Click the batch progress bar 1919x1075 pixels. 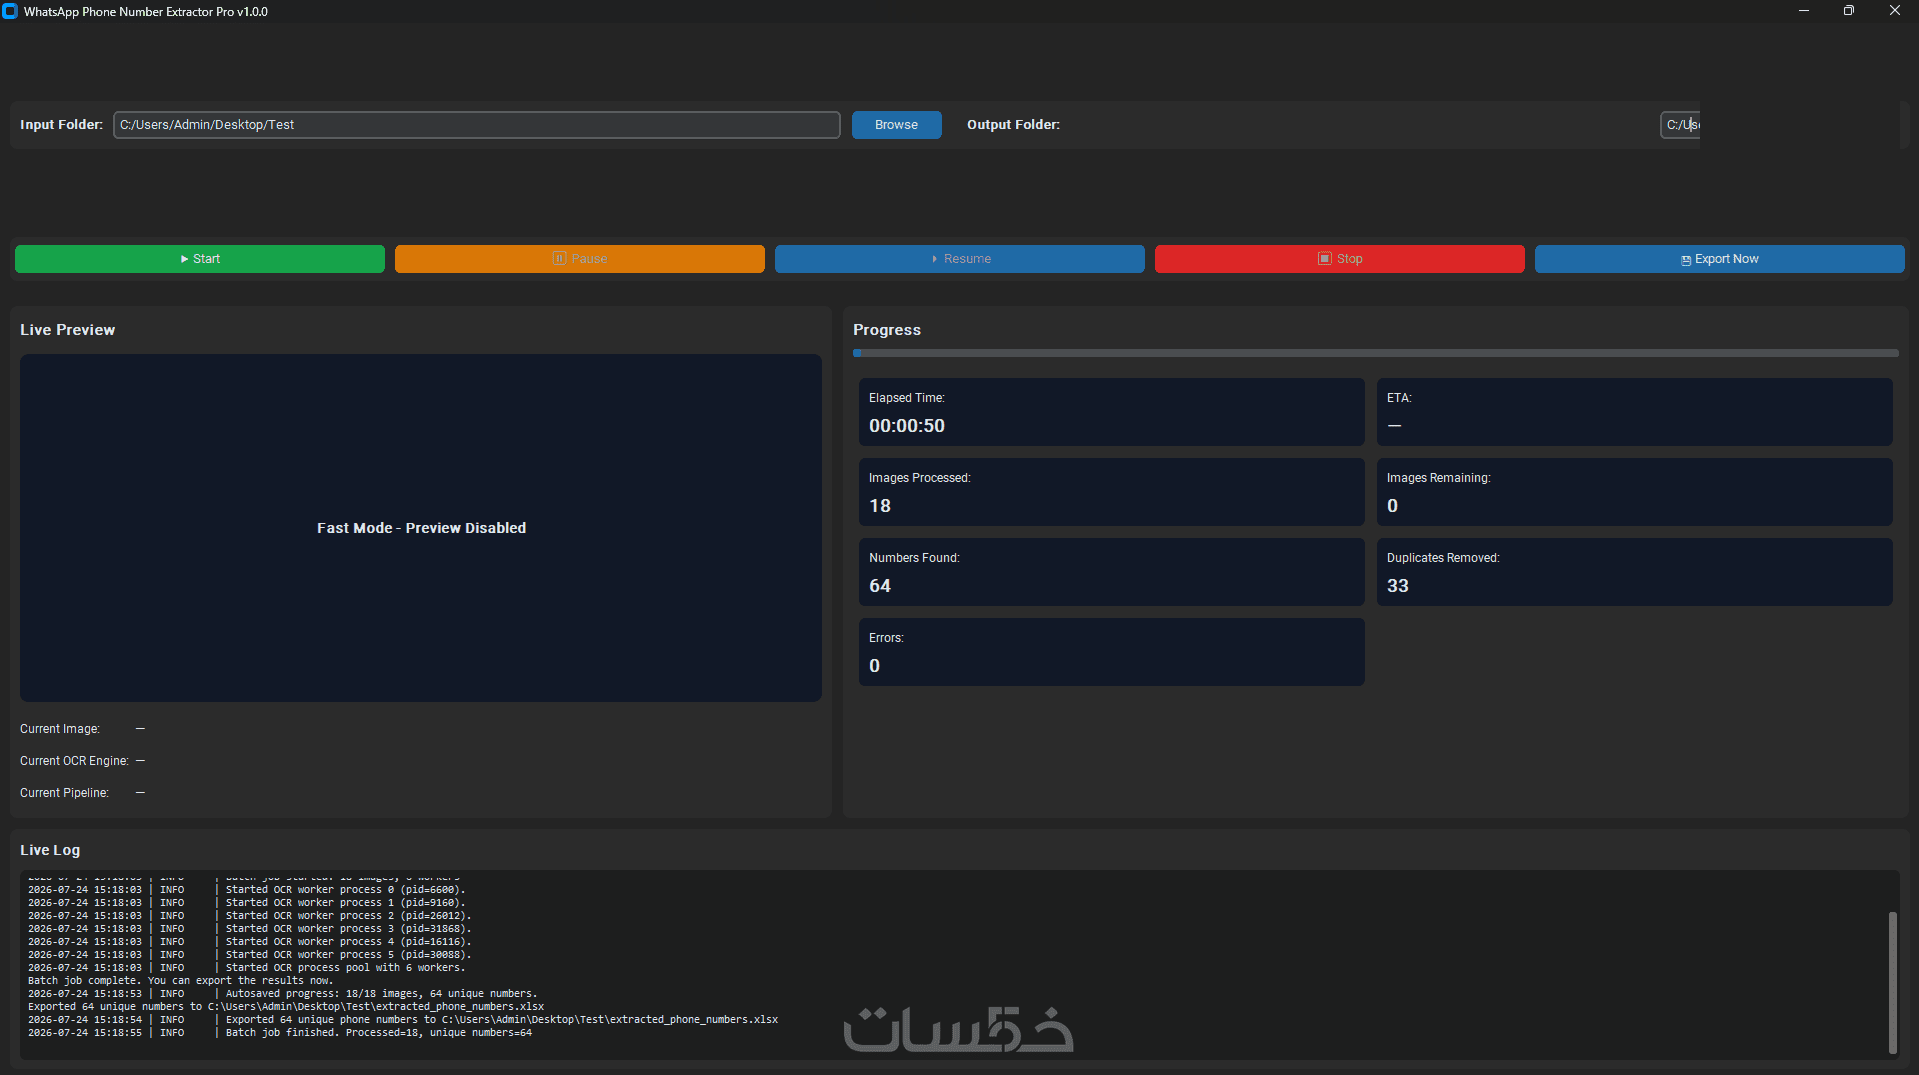point(1375,353)
